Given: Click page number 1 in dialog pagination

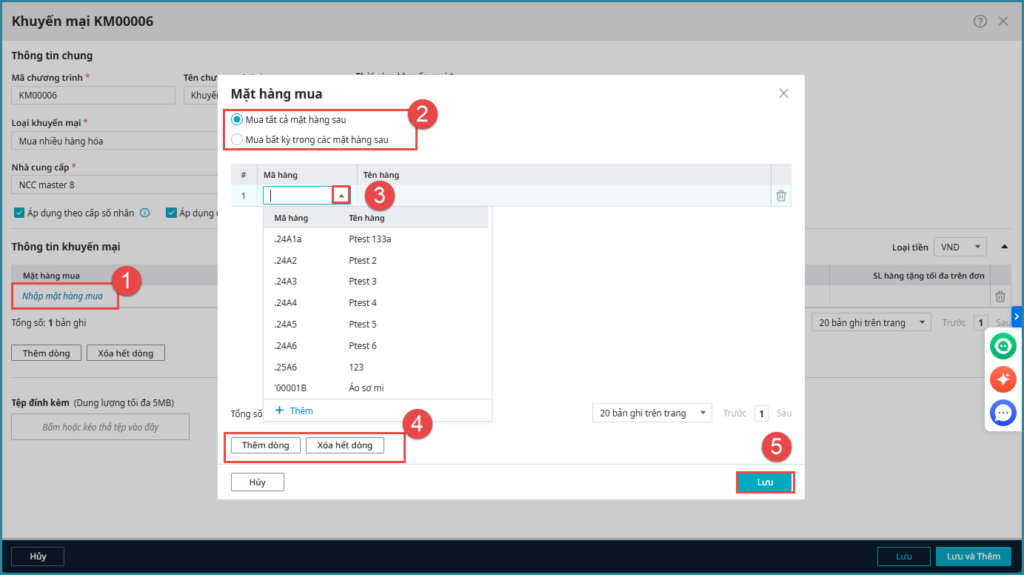Looking at the screenshot, I should (x=761, y=414).
